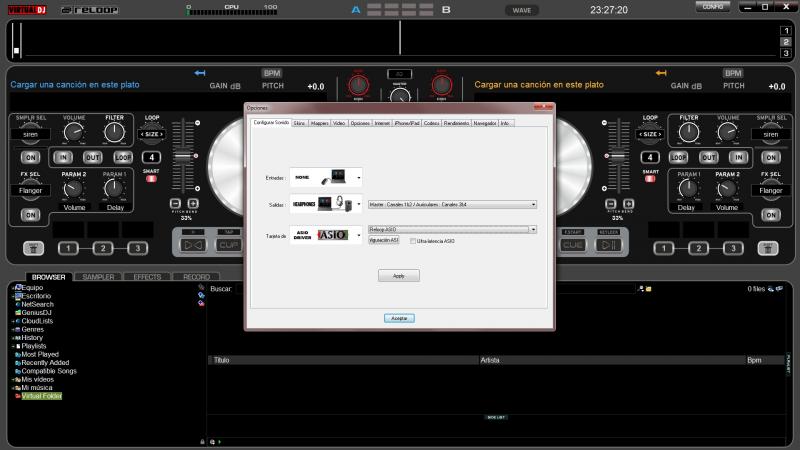Switch to the Navegador tab
800x450 pixels.
(x=485, y=123)
